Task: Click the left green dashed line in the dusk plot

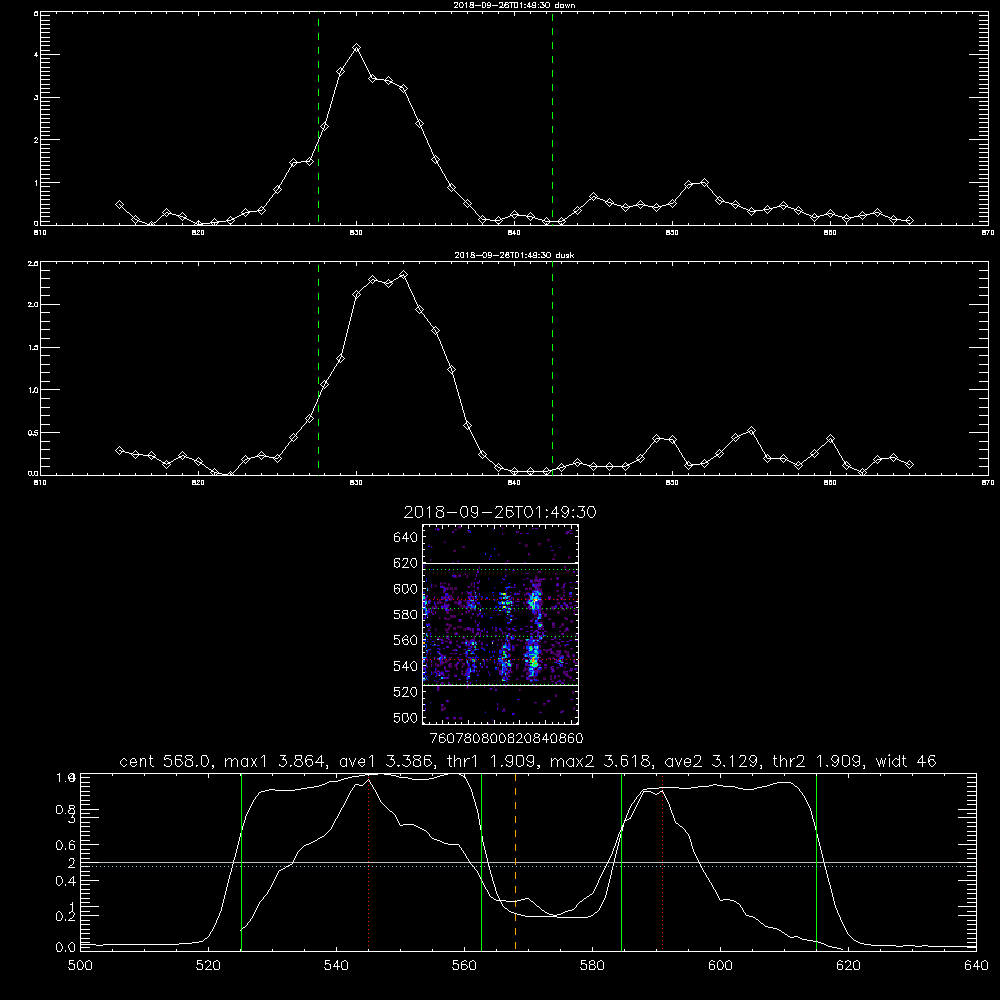Action: pos(318,369)
